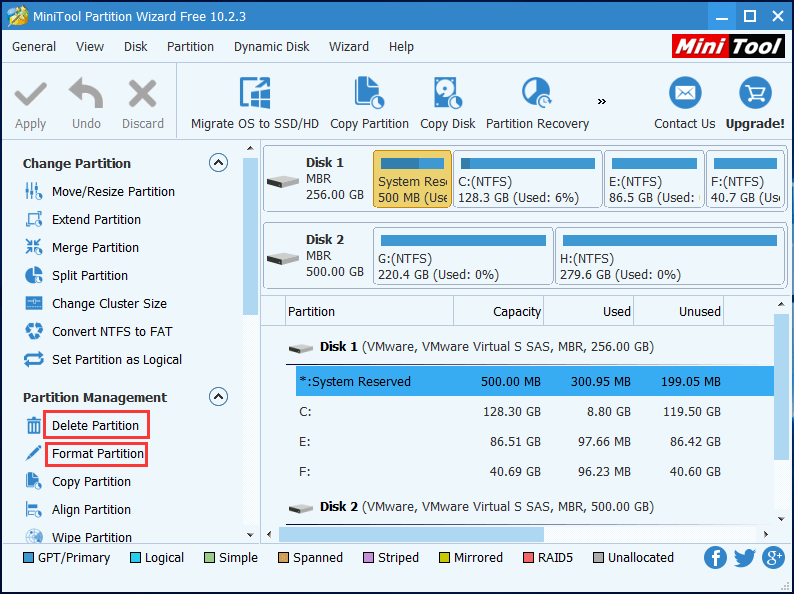Open Copy Partition wizard in toolbar
Screen dimensions: 794x594
click(x=369, y=93)
